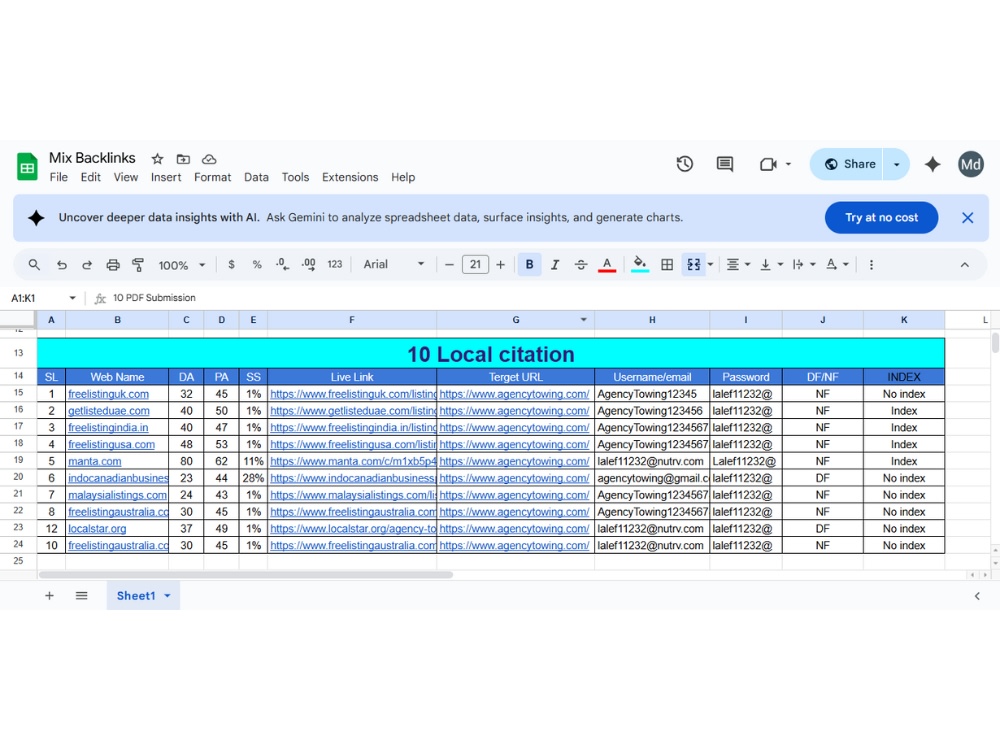Open the Google Sheets home icon
The width and height of the screenshot is (1000, 750).
[27, 167]
